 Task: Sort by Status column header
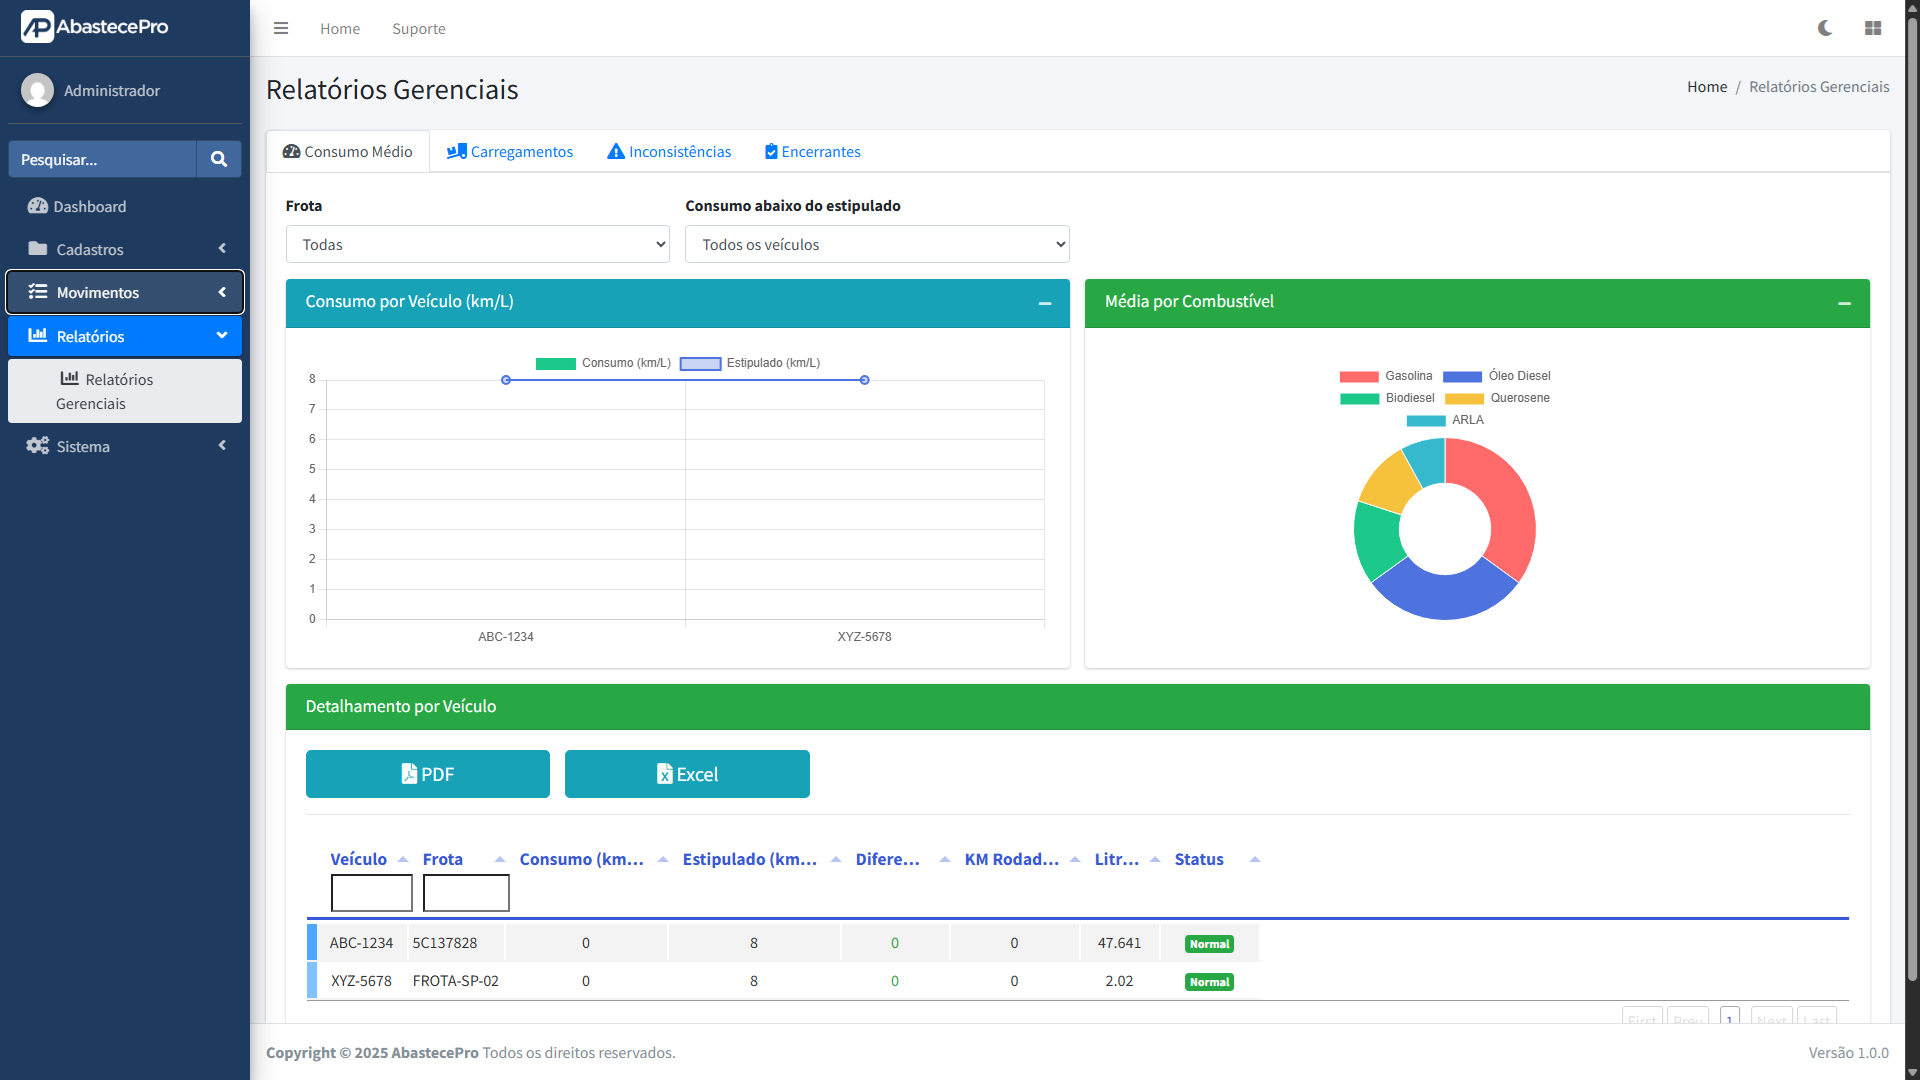coord(1199,860)
